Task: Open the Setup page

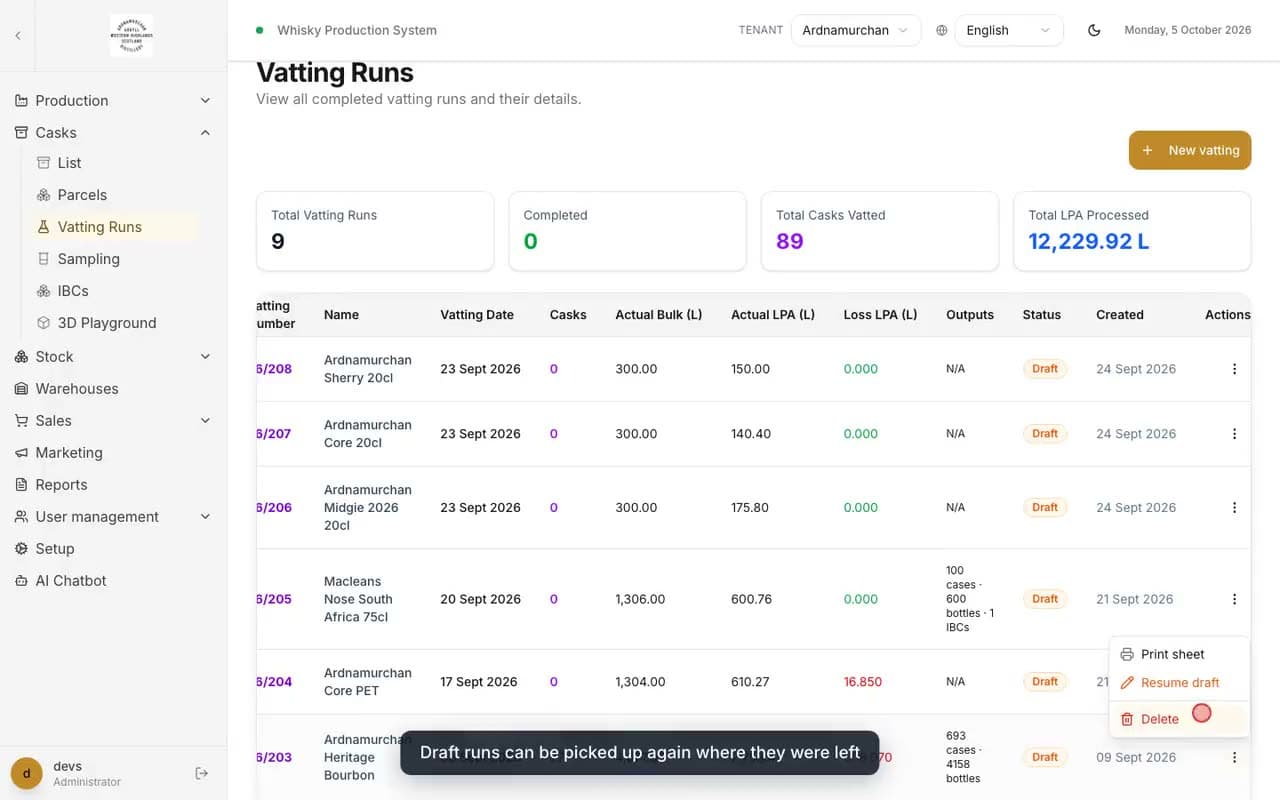Action: (113, 548)
